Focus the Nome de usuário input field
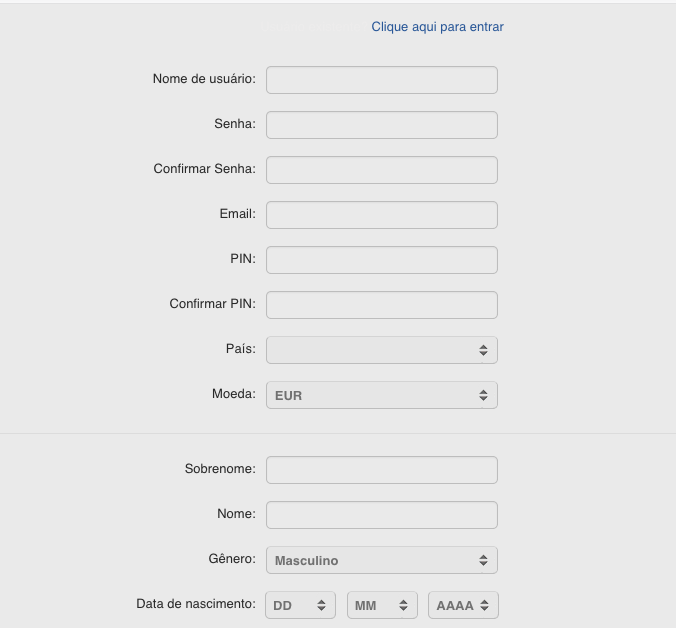 click(381, 80)
